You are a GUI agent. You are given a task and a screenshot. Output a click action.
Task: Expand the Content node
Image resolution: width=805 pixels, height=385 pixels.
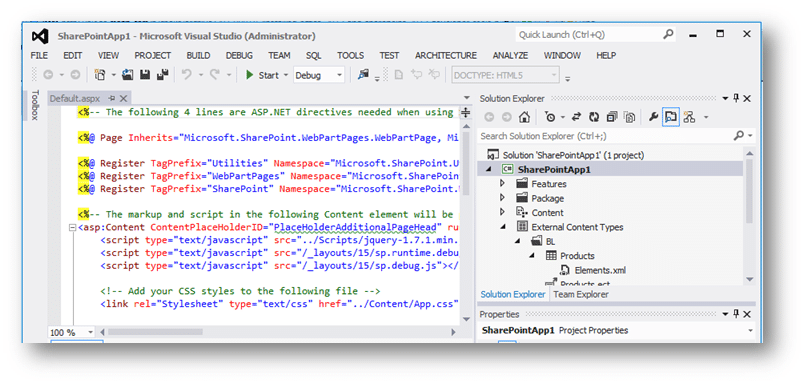point(503,212)
